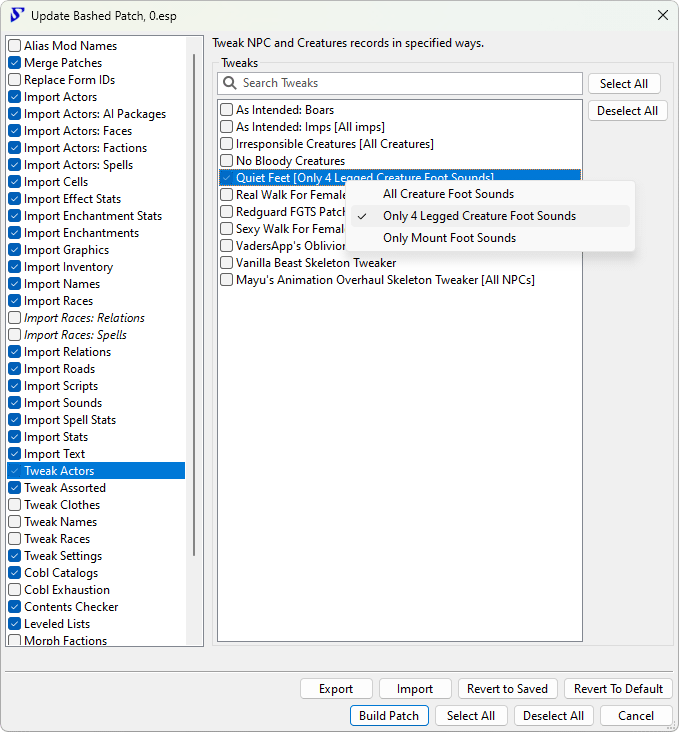
Task: Click bottom Select All button
Action: pyautogui.click(x=471, y=716)
